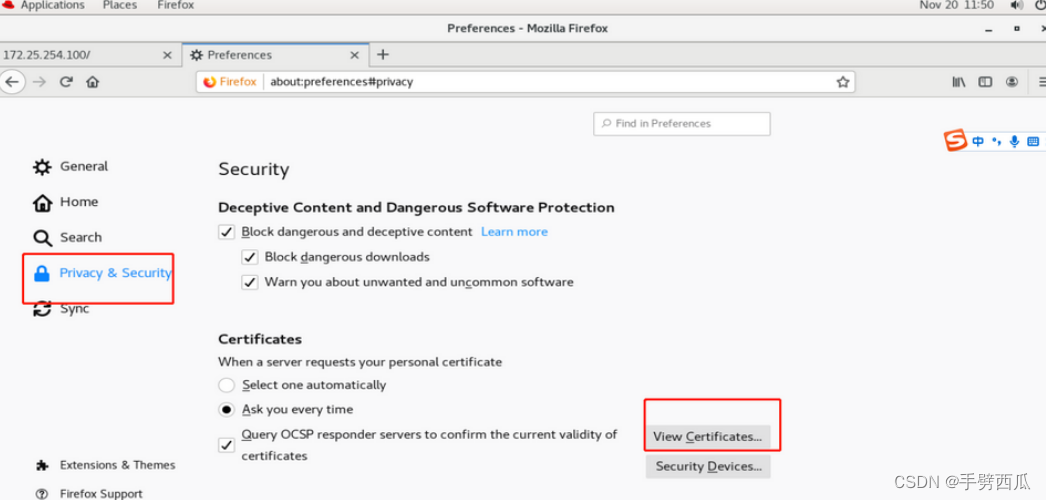Open the Library bookshelf icon
1046x500 pixels.
(x=959, y=82)
